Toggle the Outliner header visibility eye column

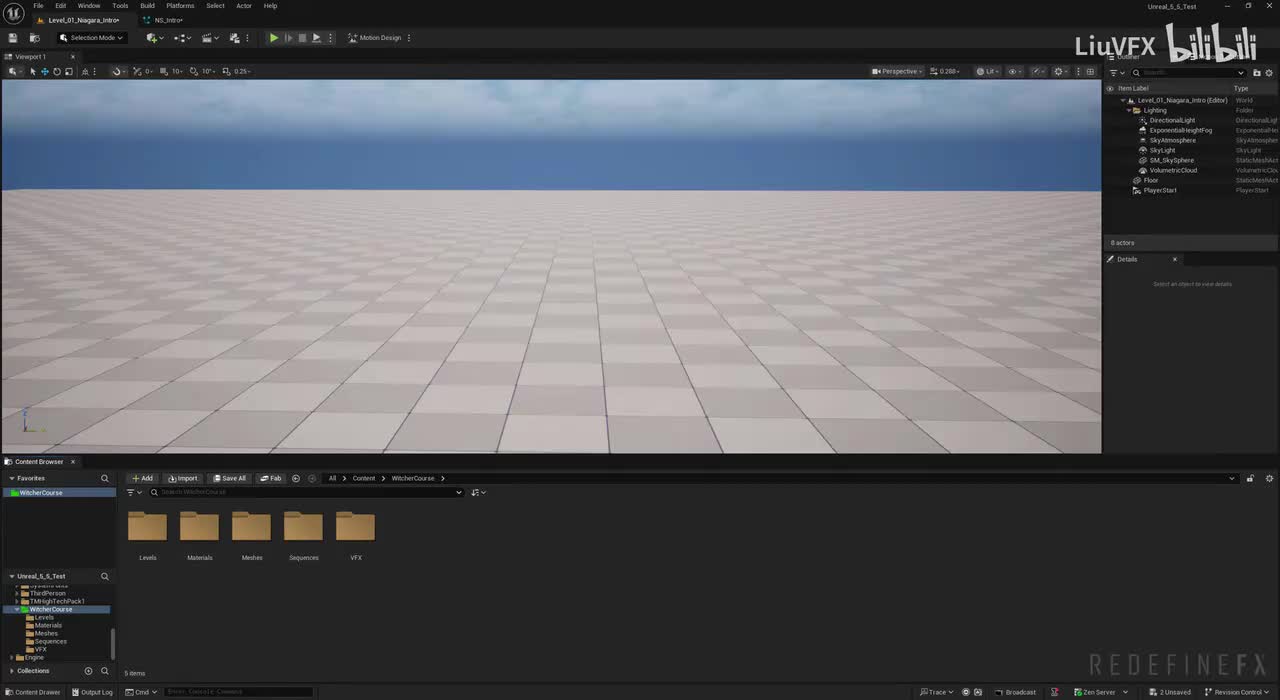click(x=1109, y=88)
